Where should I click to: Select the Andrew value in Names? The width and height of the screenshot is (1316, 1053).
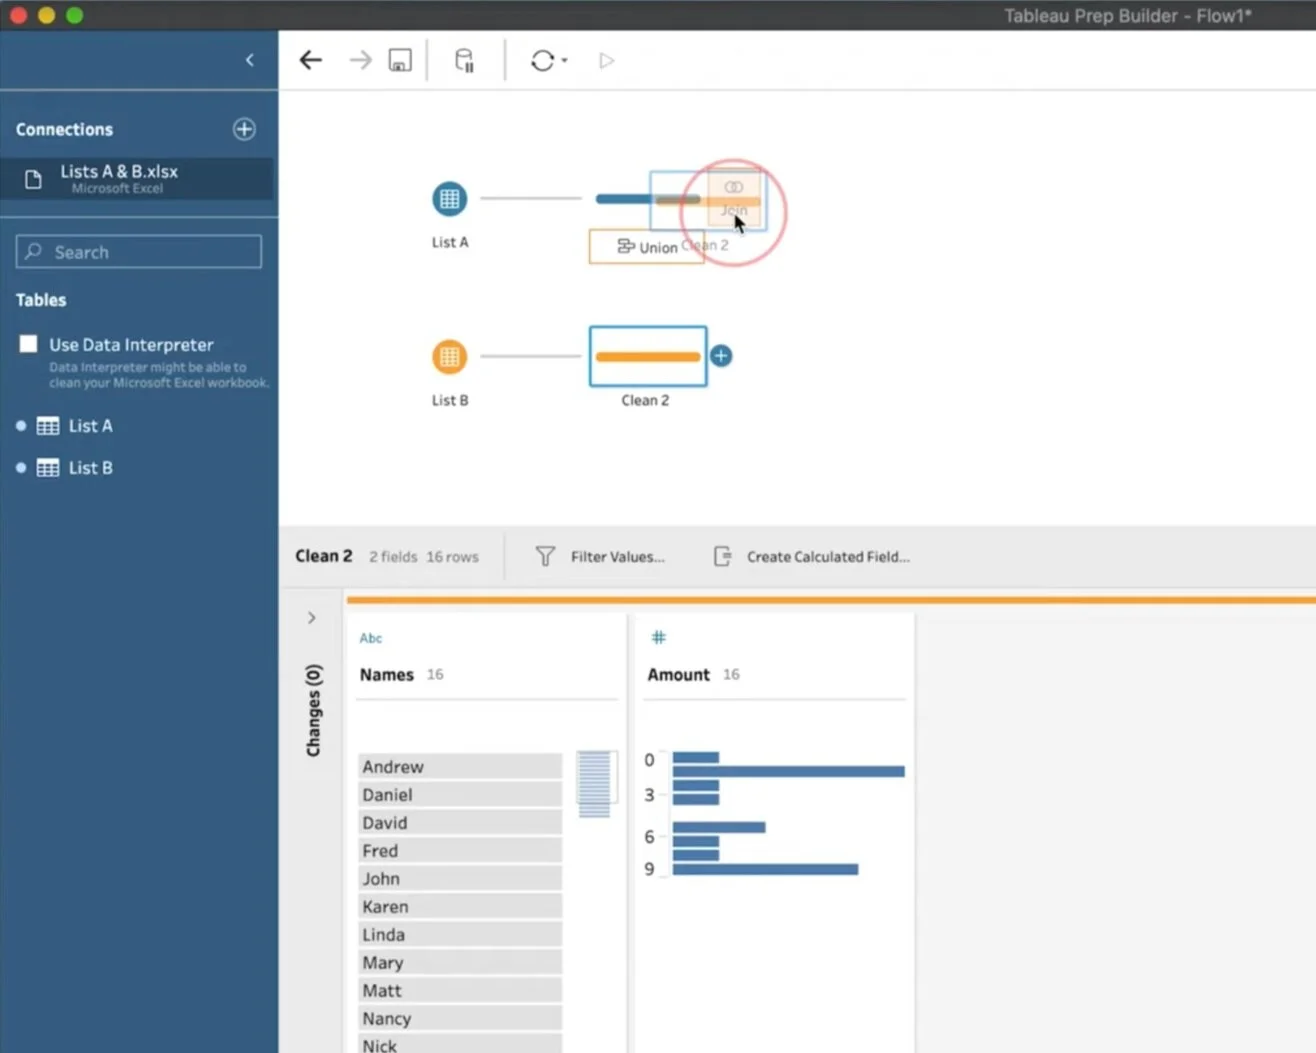pos(460,767)
